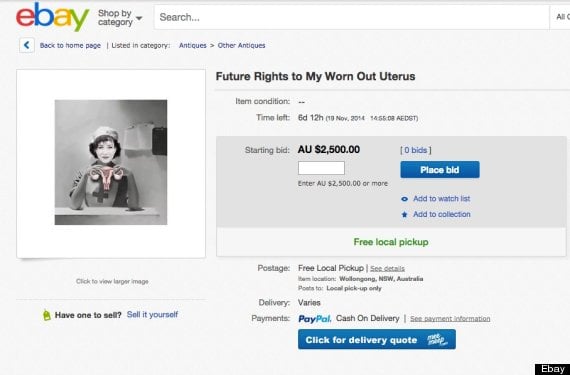Expand the Shop by category dropdown
570x375 pixels.
click(120, 17)
